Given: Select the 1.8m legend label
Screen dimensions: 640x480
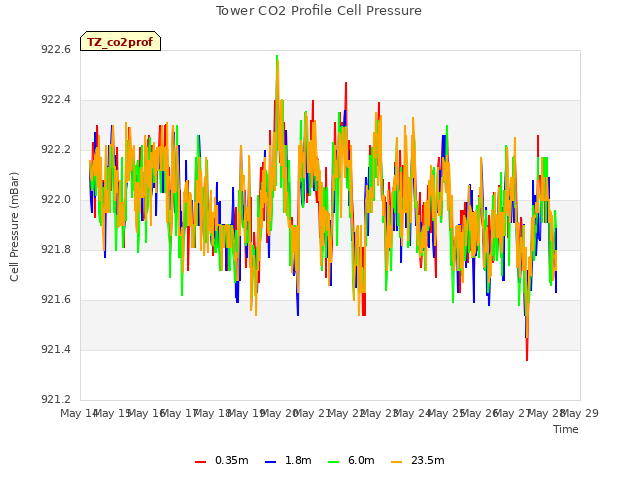Looking at the screenshot, I should click(298, 460).
